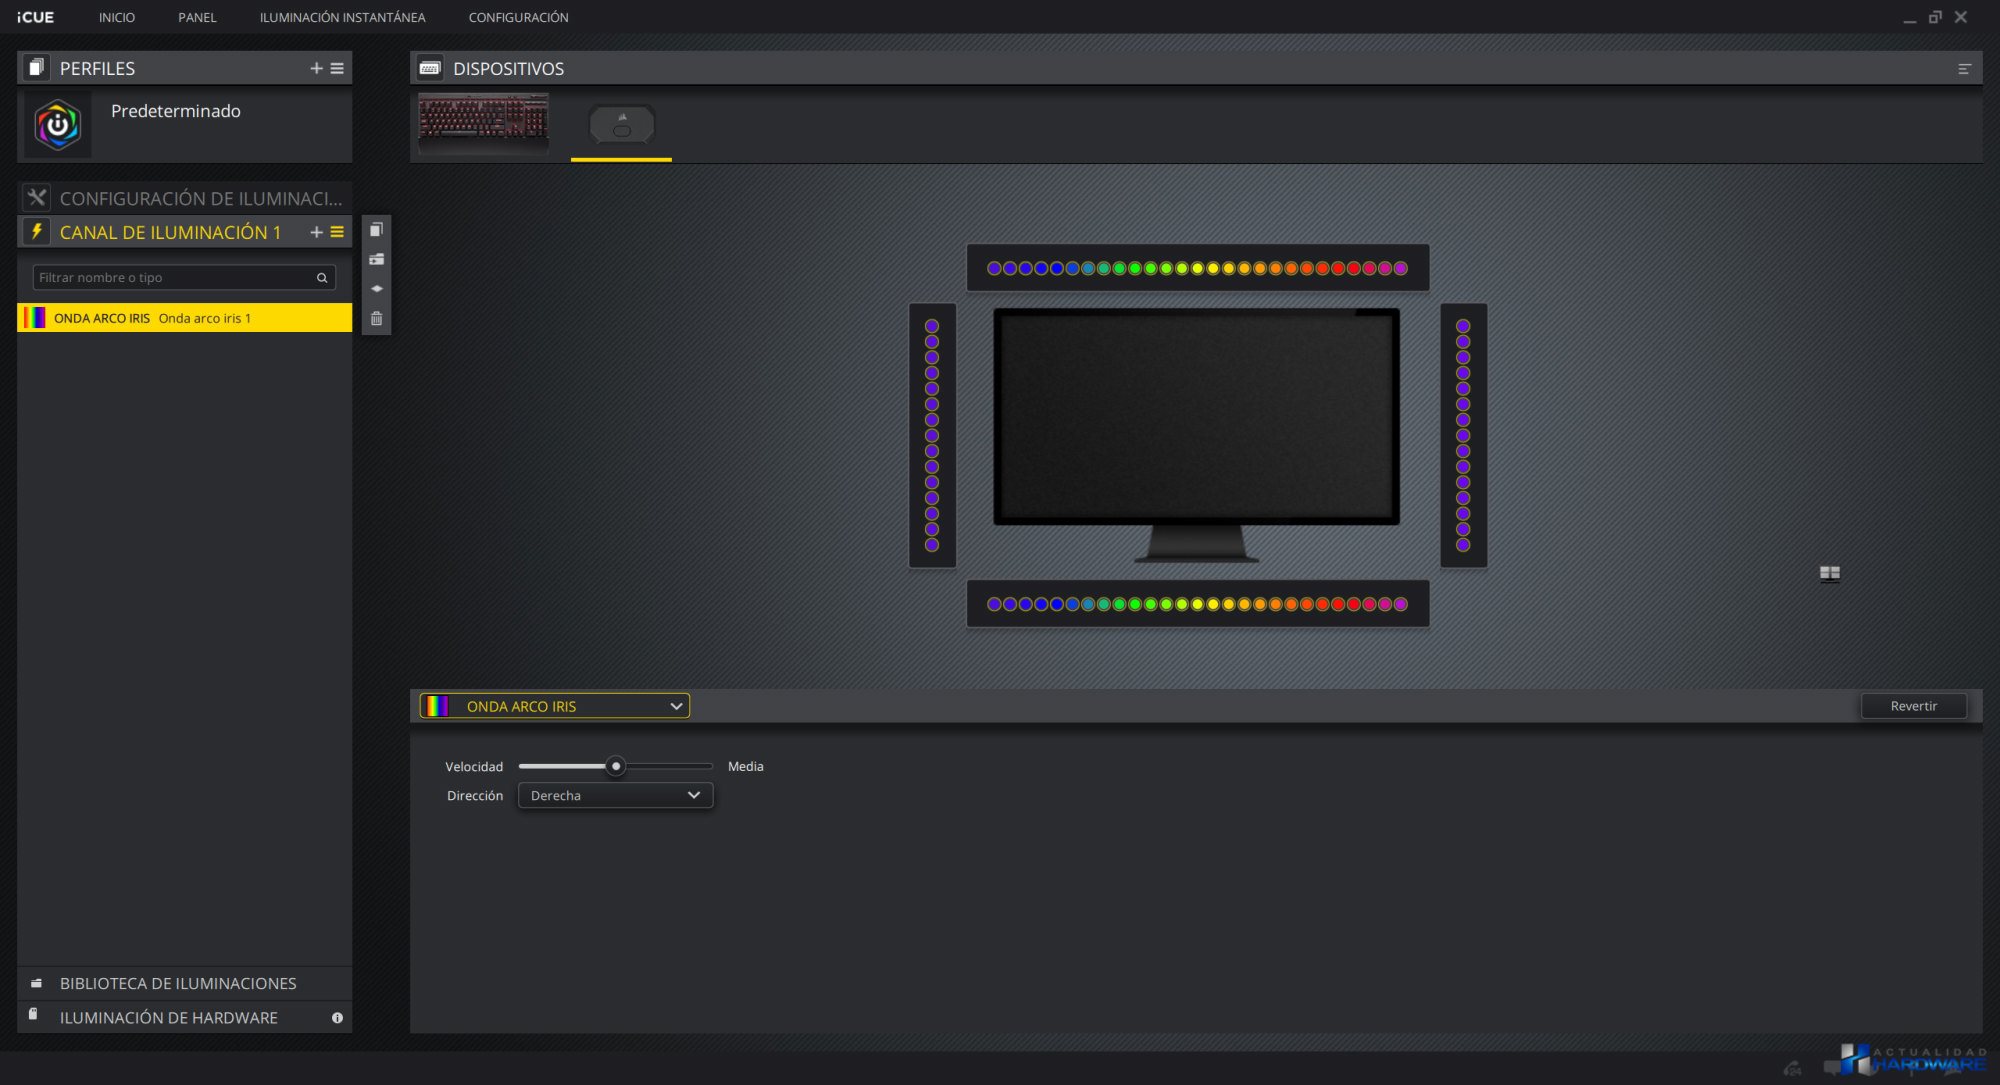Image resolution: width=2000 pixels, height=1085 pixels.
Task: Click the save to library folder icon
Action: [376, 260]
